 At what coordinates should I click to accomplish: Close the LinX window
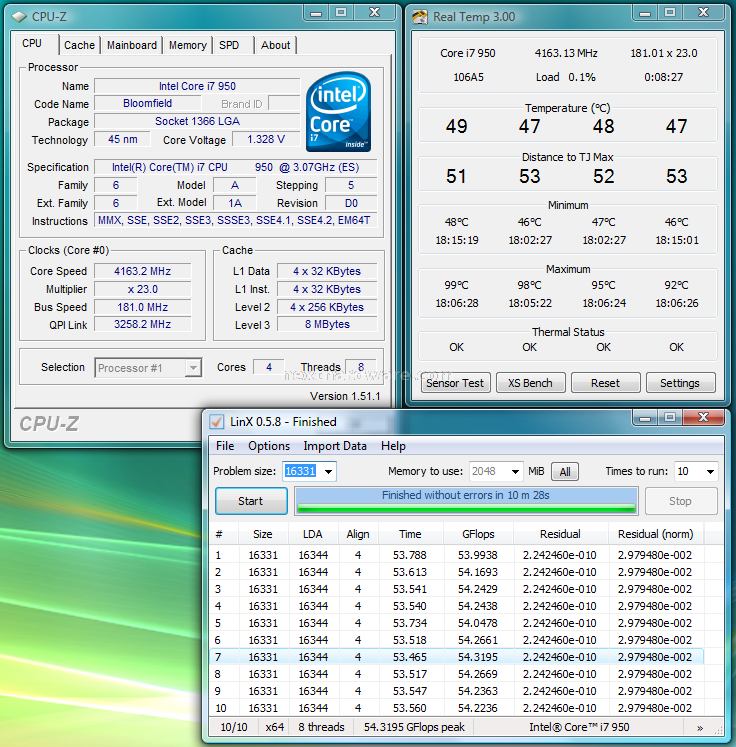pos(704,418)
